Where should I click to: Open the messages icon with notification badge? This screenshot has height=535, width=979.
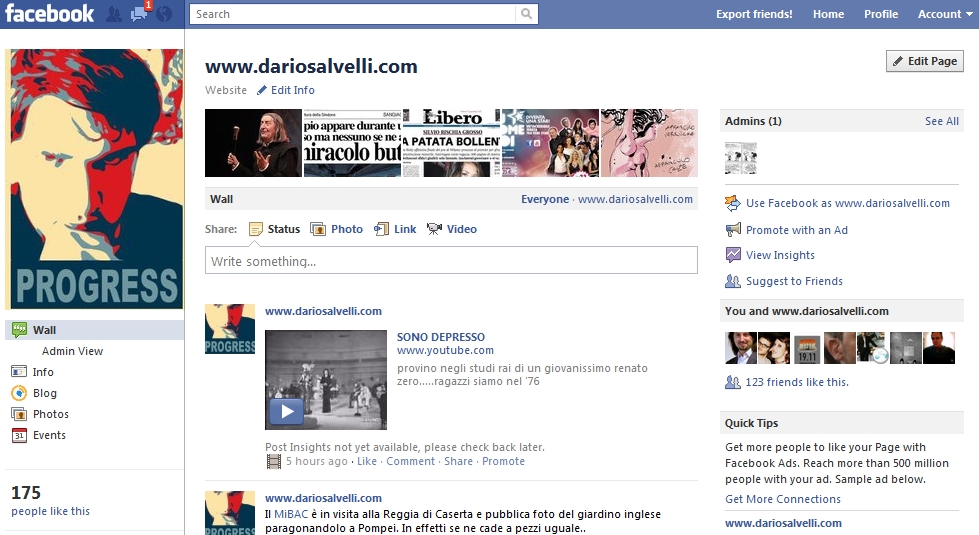coord(139,14)
